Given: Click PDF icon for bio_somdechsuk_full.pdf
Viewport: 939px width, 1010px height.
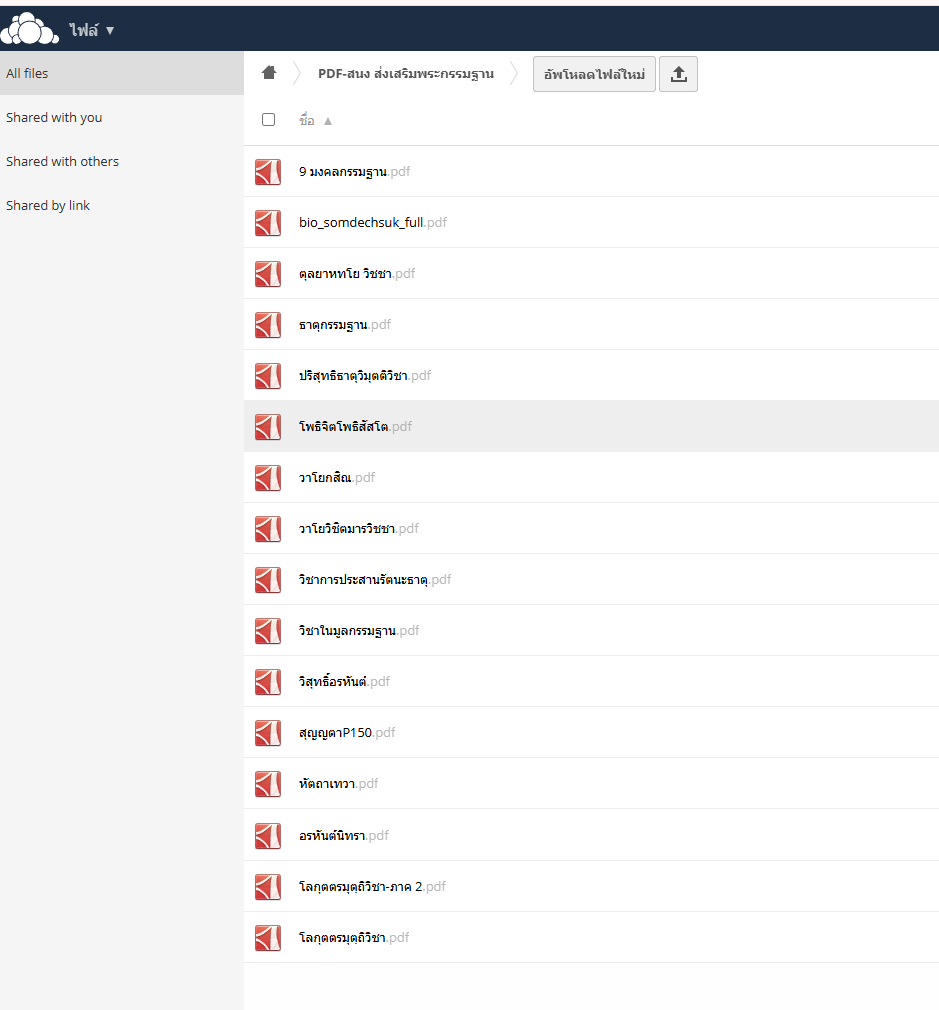Looking at the screenshot, I should click(267, 223).
